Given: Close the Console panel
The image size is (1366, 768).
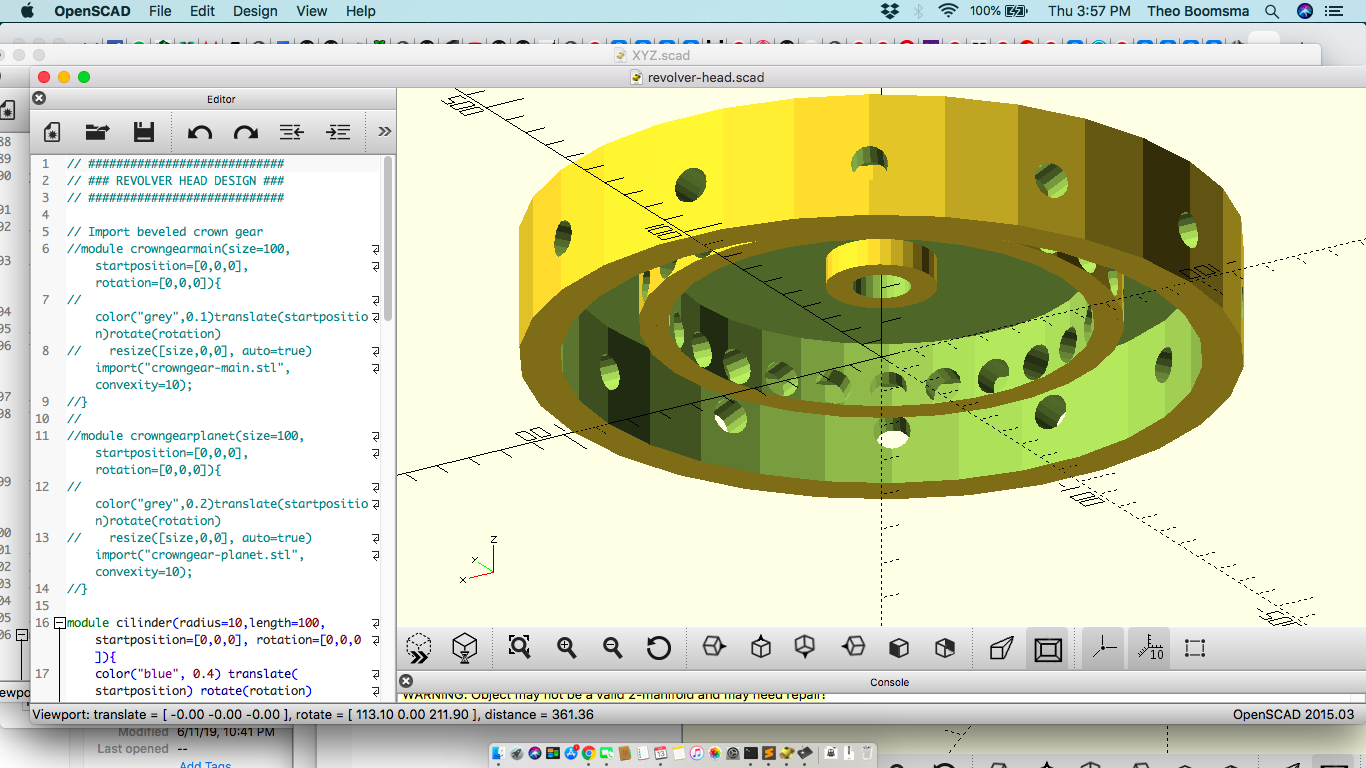Looking at the screenshot, I should [x=407, y=681].
